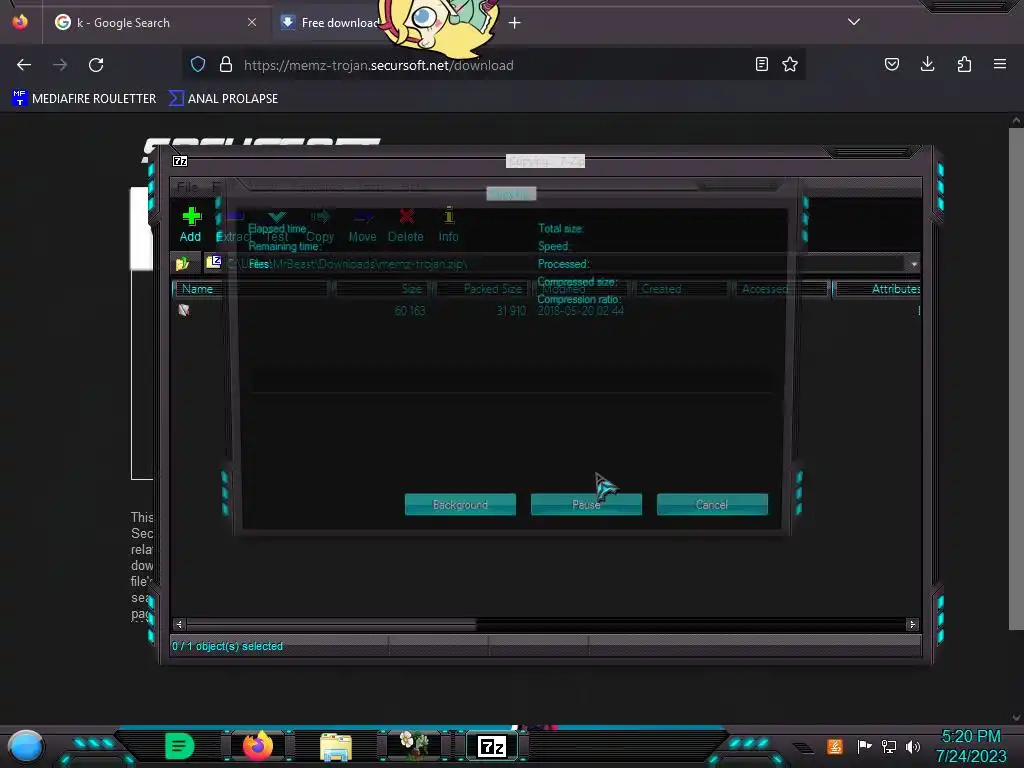Image resolution: width=1024 pixels, height=768 pixels.
Task: Open a new browser tab
Action: pyautogui.click(x=515, y=23)
